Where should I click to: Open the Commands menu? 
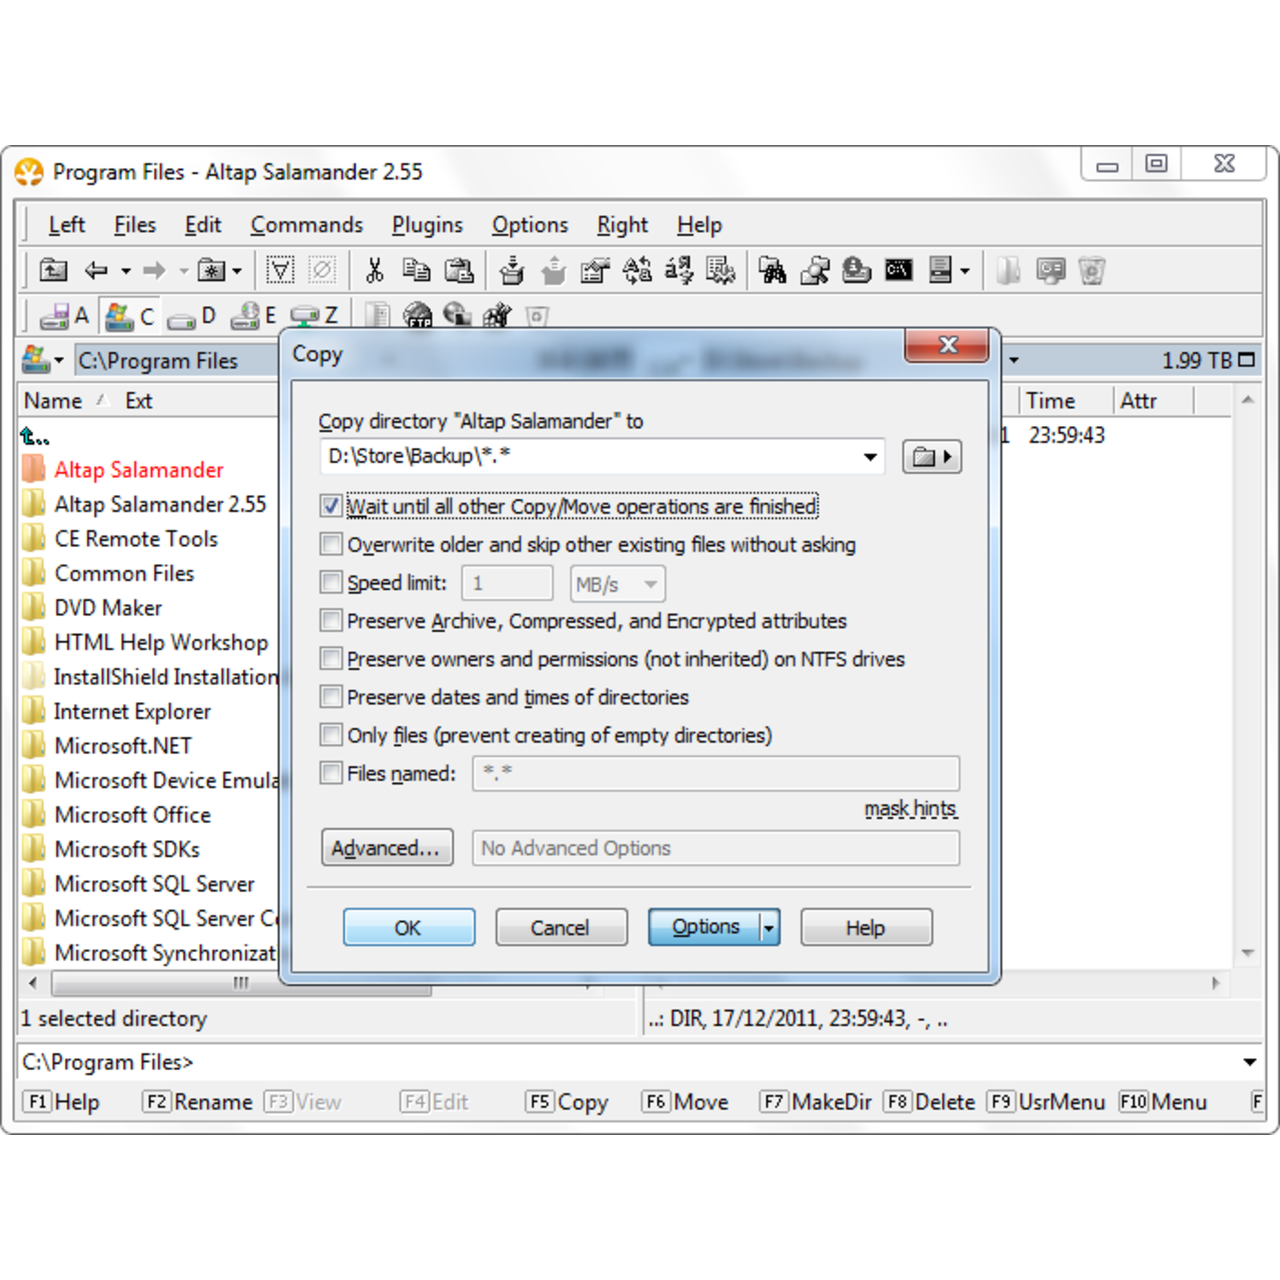pyautogui.click(x=307, y=224)
